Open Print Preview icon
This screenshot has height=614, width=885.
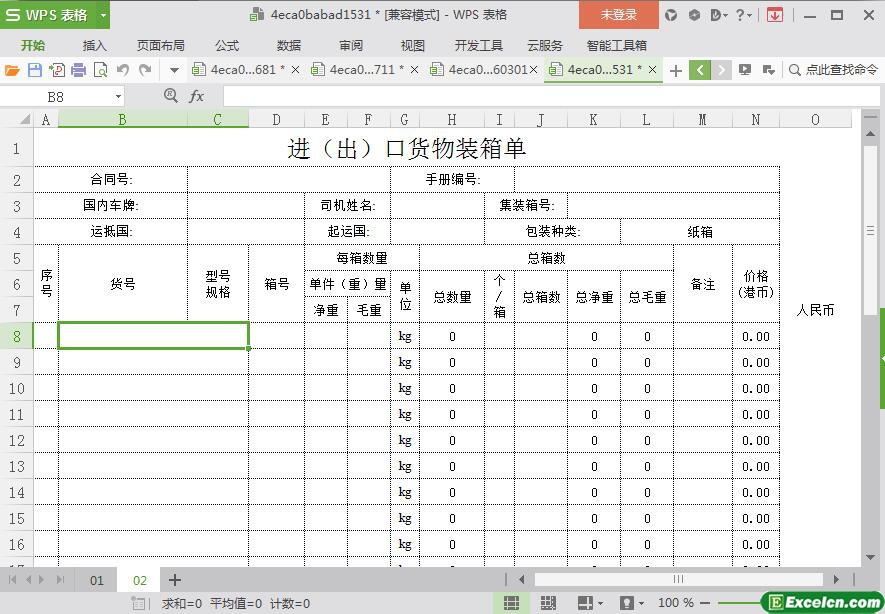pos(100,70)
